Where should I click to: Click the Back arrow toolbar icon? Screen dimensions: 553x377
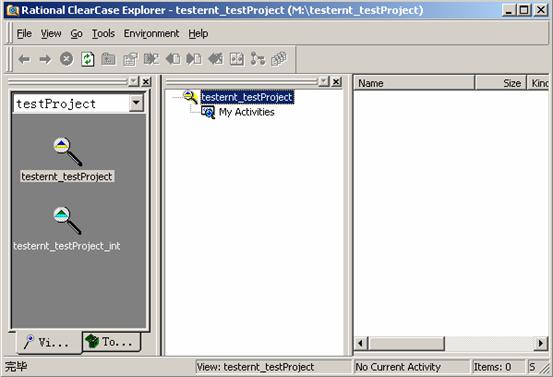(x=24, y=59)
